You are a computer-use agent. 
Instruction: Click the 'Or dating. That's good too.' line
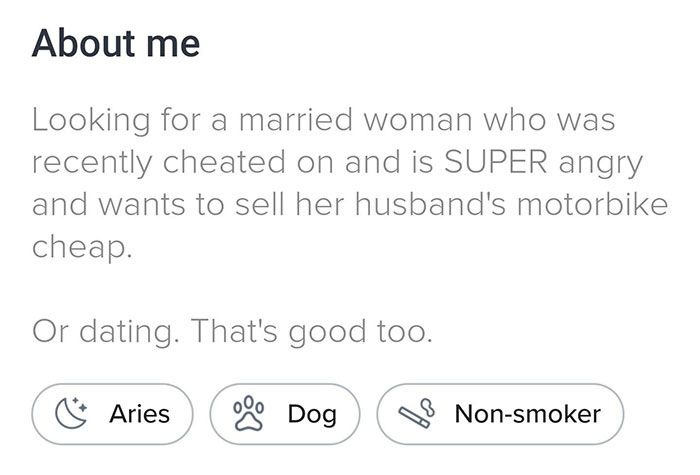(233, 331)
